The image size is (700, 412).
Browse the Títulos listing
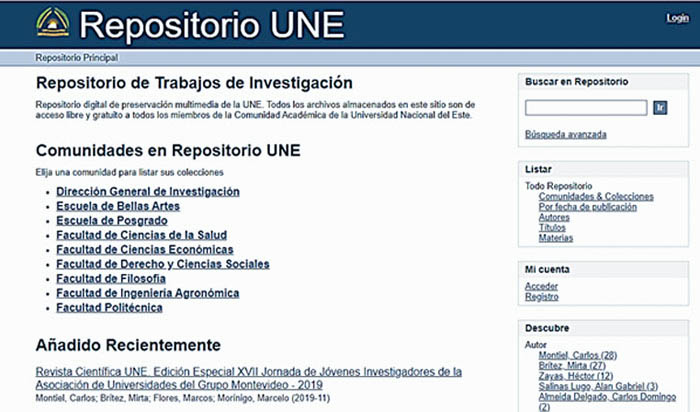[552, 228]
